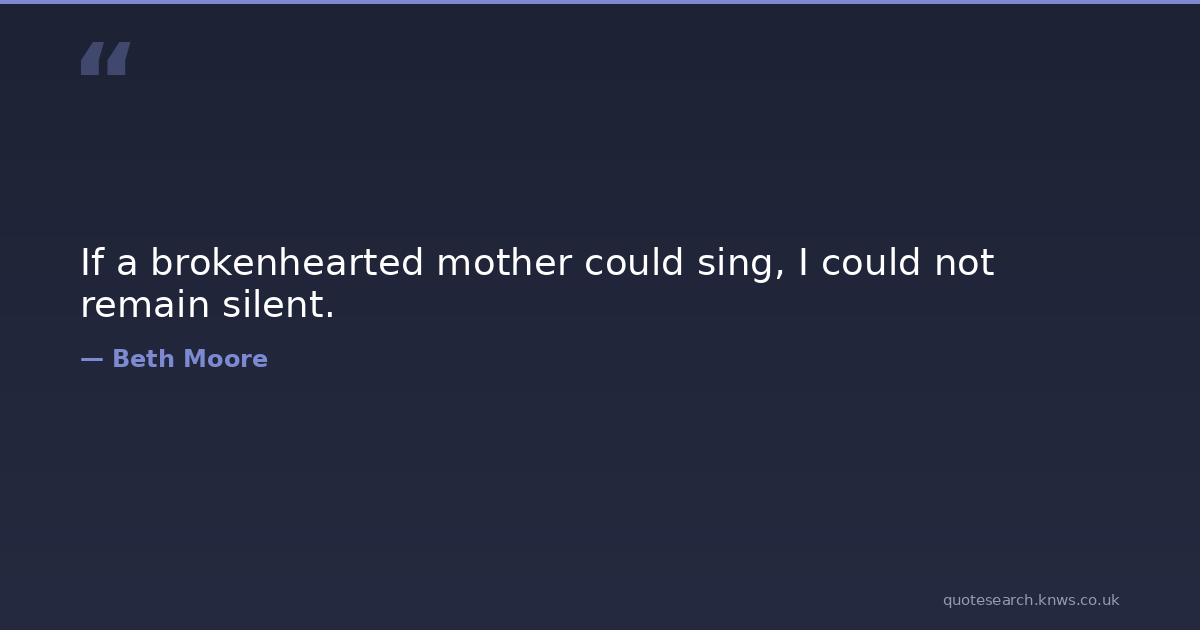Select the surname "Moore"
Screen dimensions: 1200x630
pos(221,359)
